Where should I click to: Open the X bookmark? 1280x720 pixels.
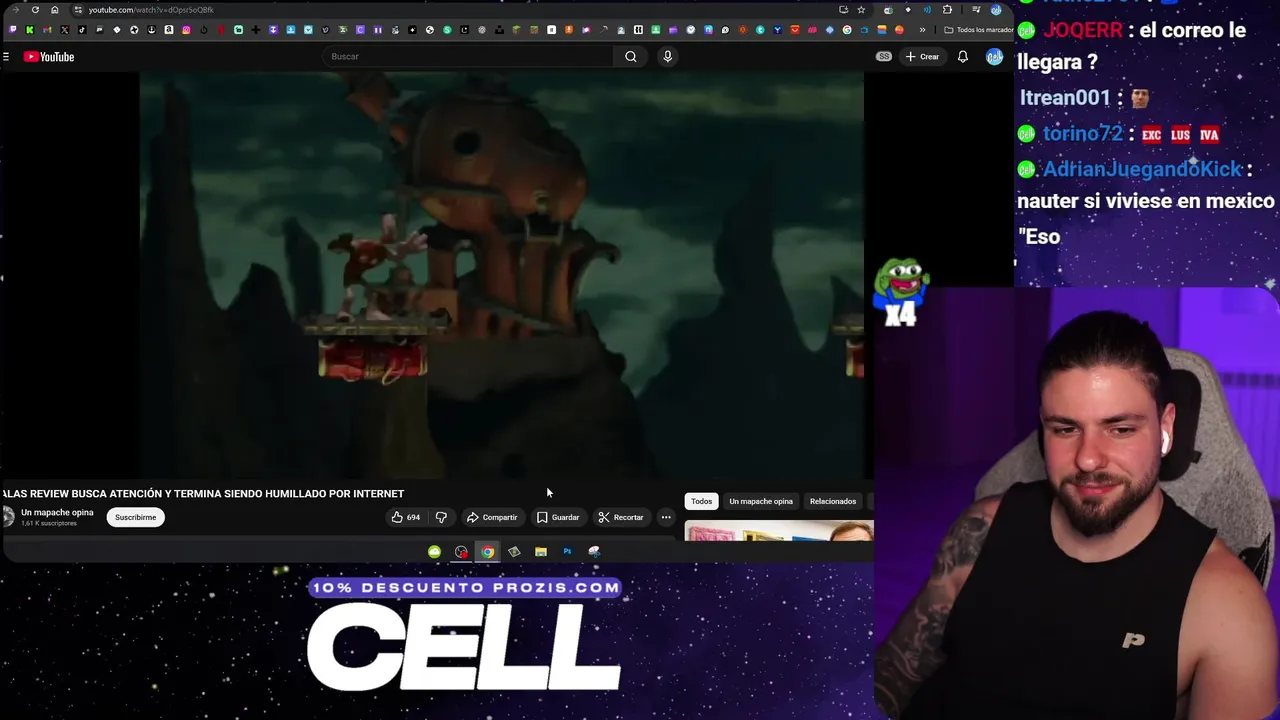click(x=64, y=30)
